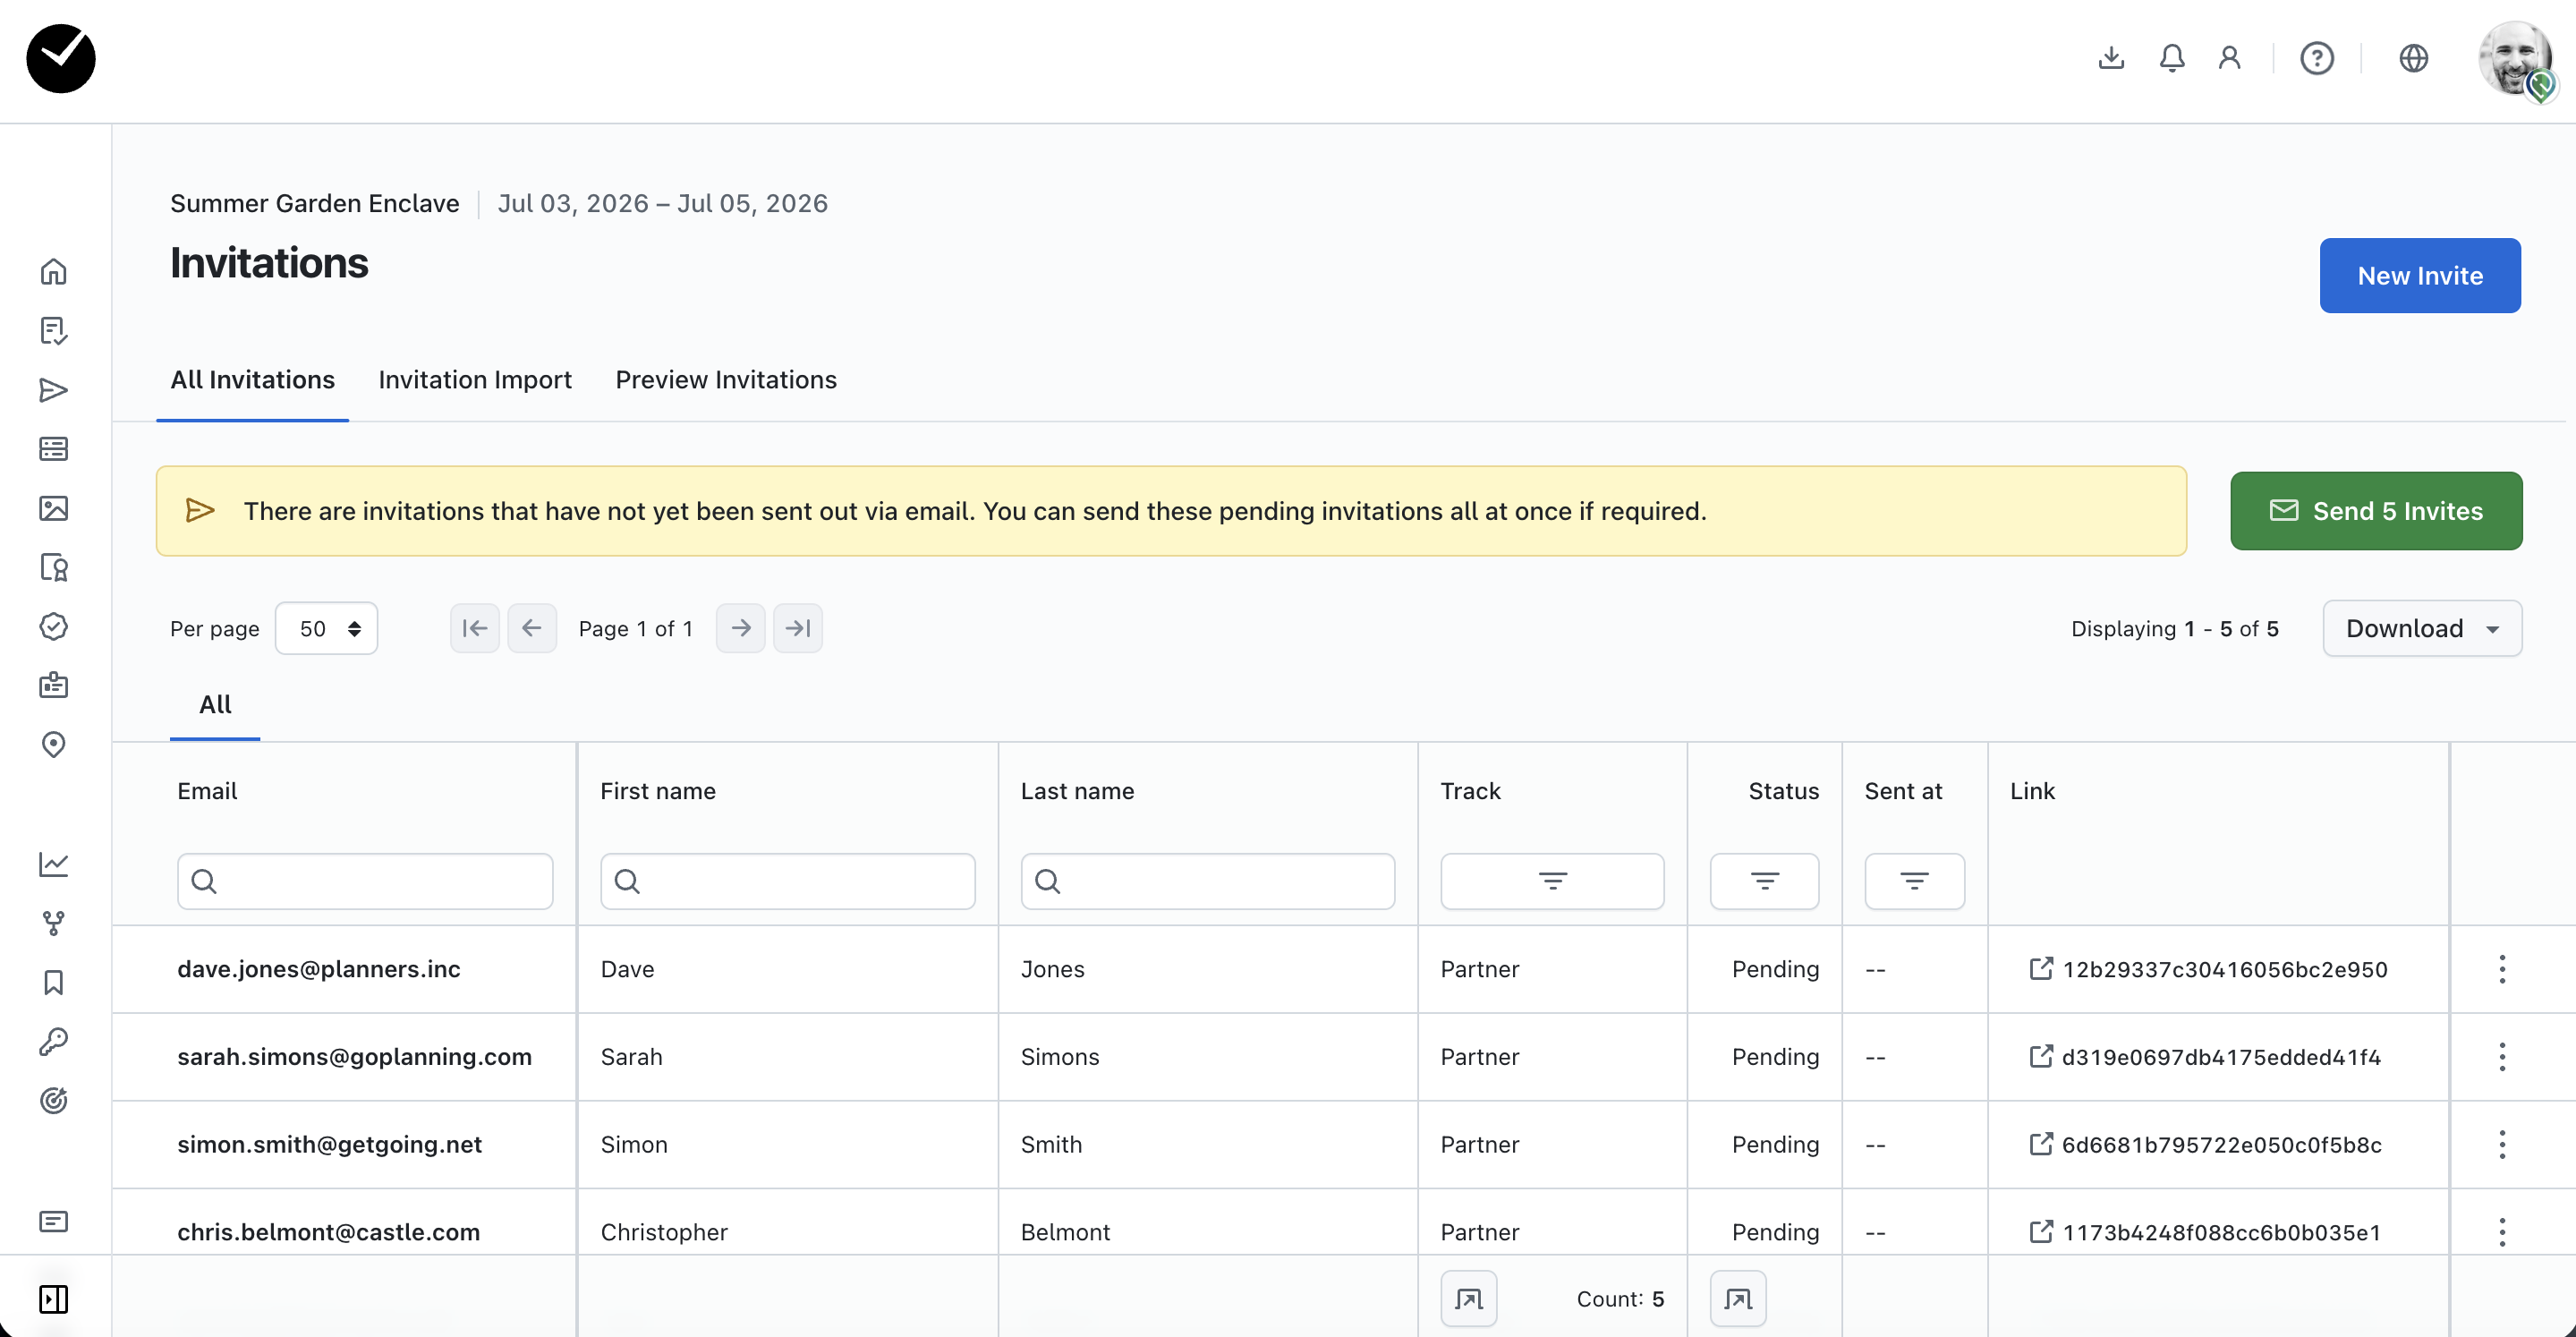
Task: Toggle the sidebar collapse panel icon
Action: click(x=53, y=1299)
